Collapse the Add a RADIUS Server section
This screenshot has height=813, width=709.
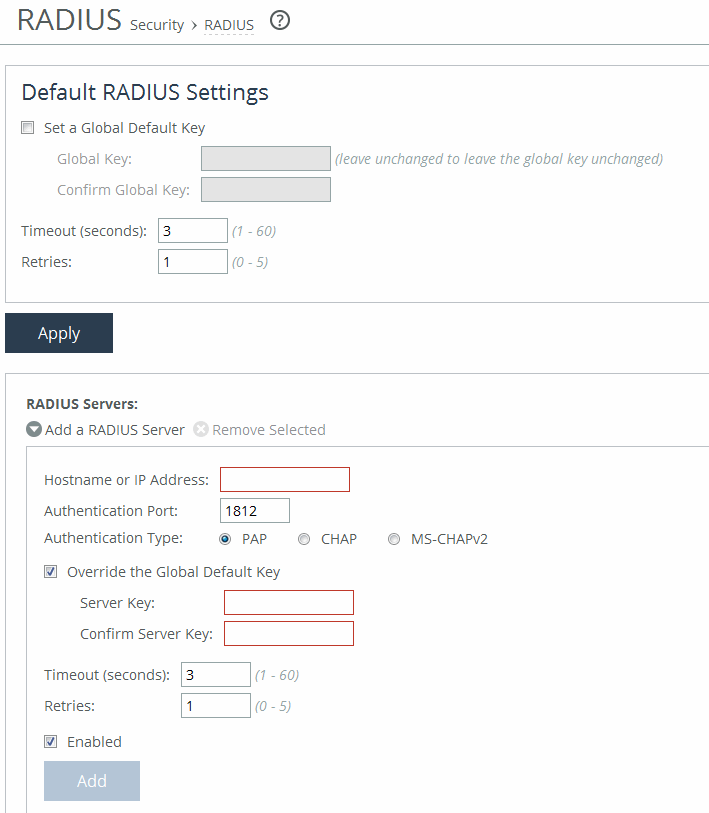[34, 430]
